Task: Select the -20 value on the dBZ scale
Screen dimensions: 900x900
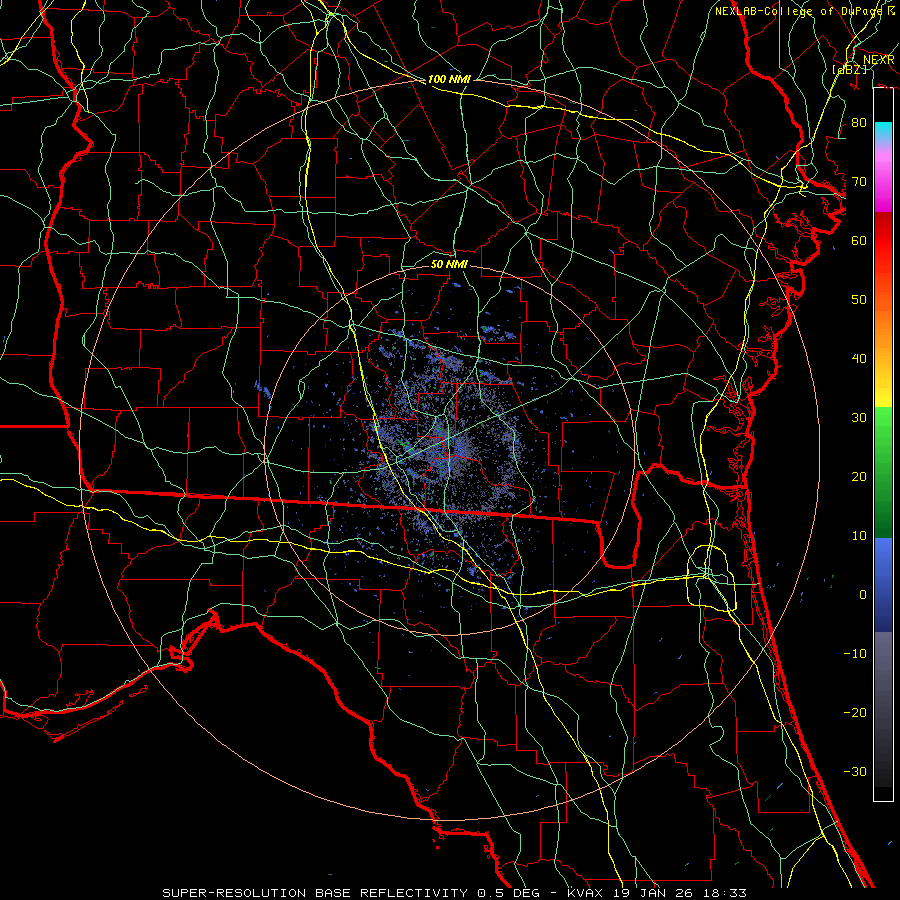Action: pos(855,713)
